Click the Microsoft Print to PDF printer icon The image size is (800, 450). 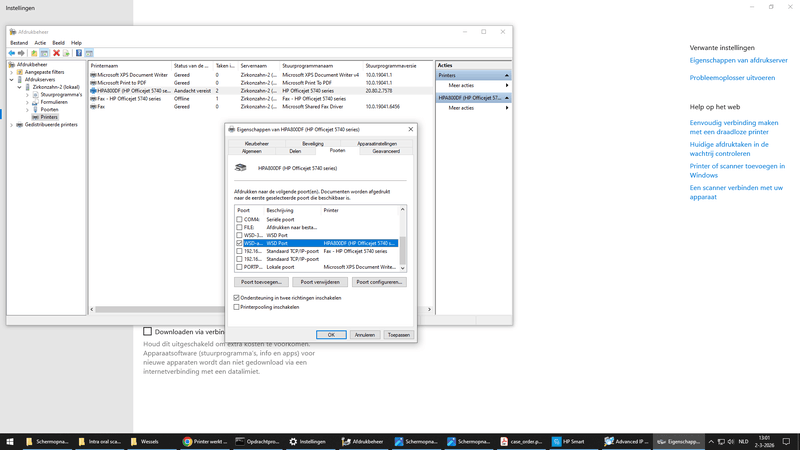[93, 83]
